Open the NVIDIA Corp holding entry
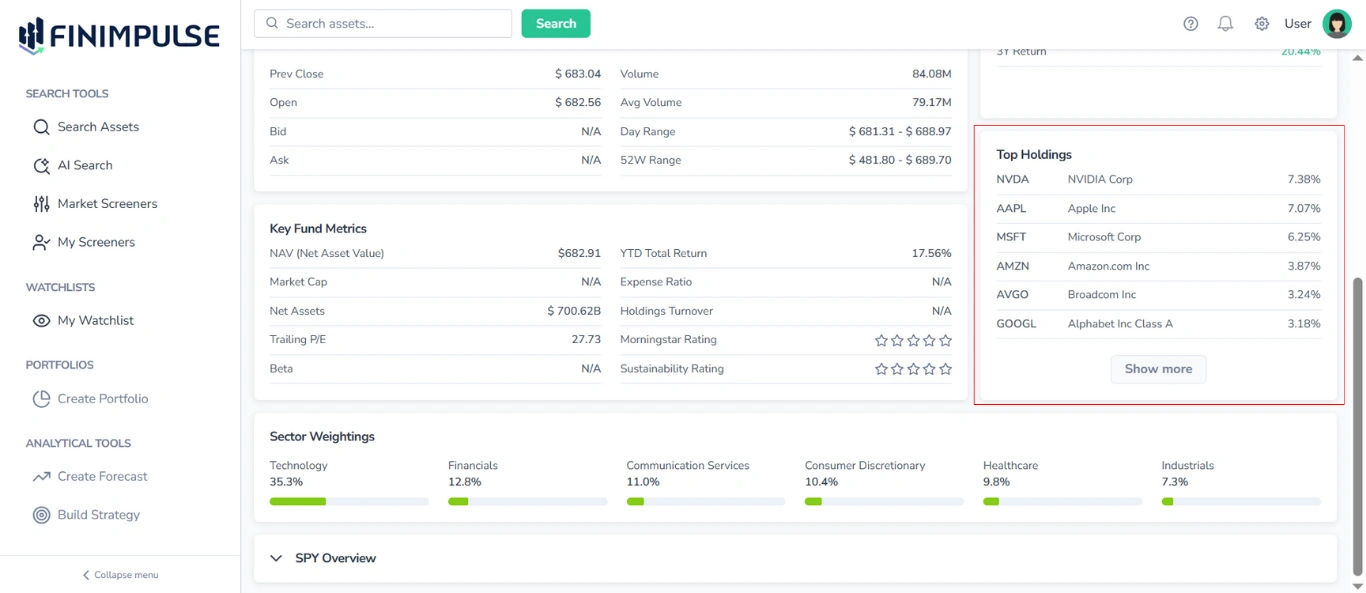The image size is (1366, 593). 1101,179
